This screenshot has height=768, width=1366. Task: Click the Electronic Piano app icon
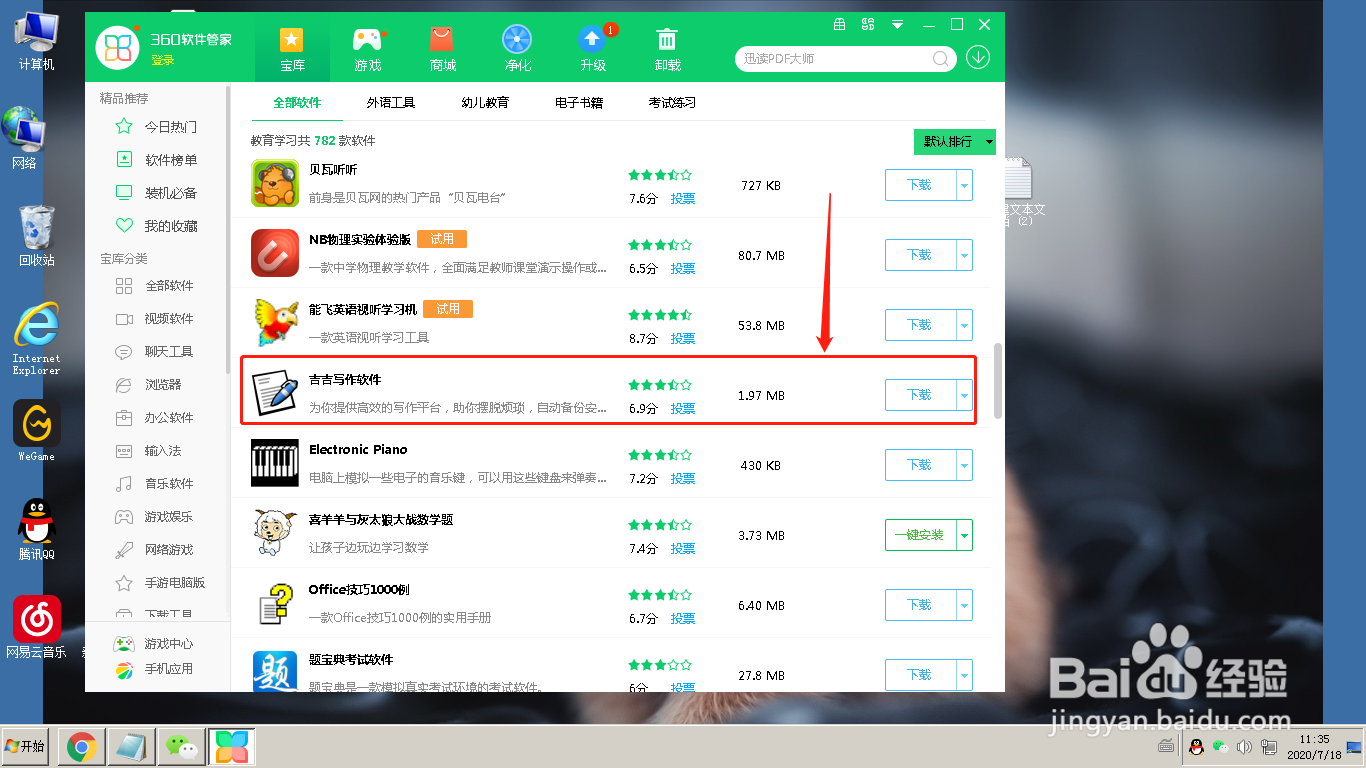click(x=275, y=464)
